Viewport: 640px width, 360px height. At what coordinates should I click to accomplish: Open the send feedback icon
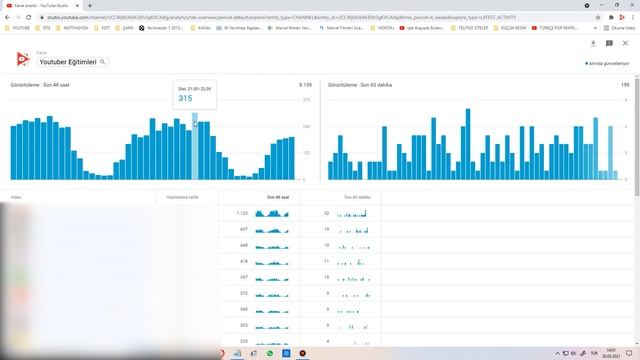click(609, 43)
